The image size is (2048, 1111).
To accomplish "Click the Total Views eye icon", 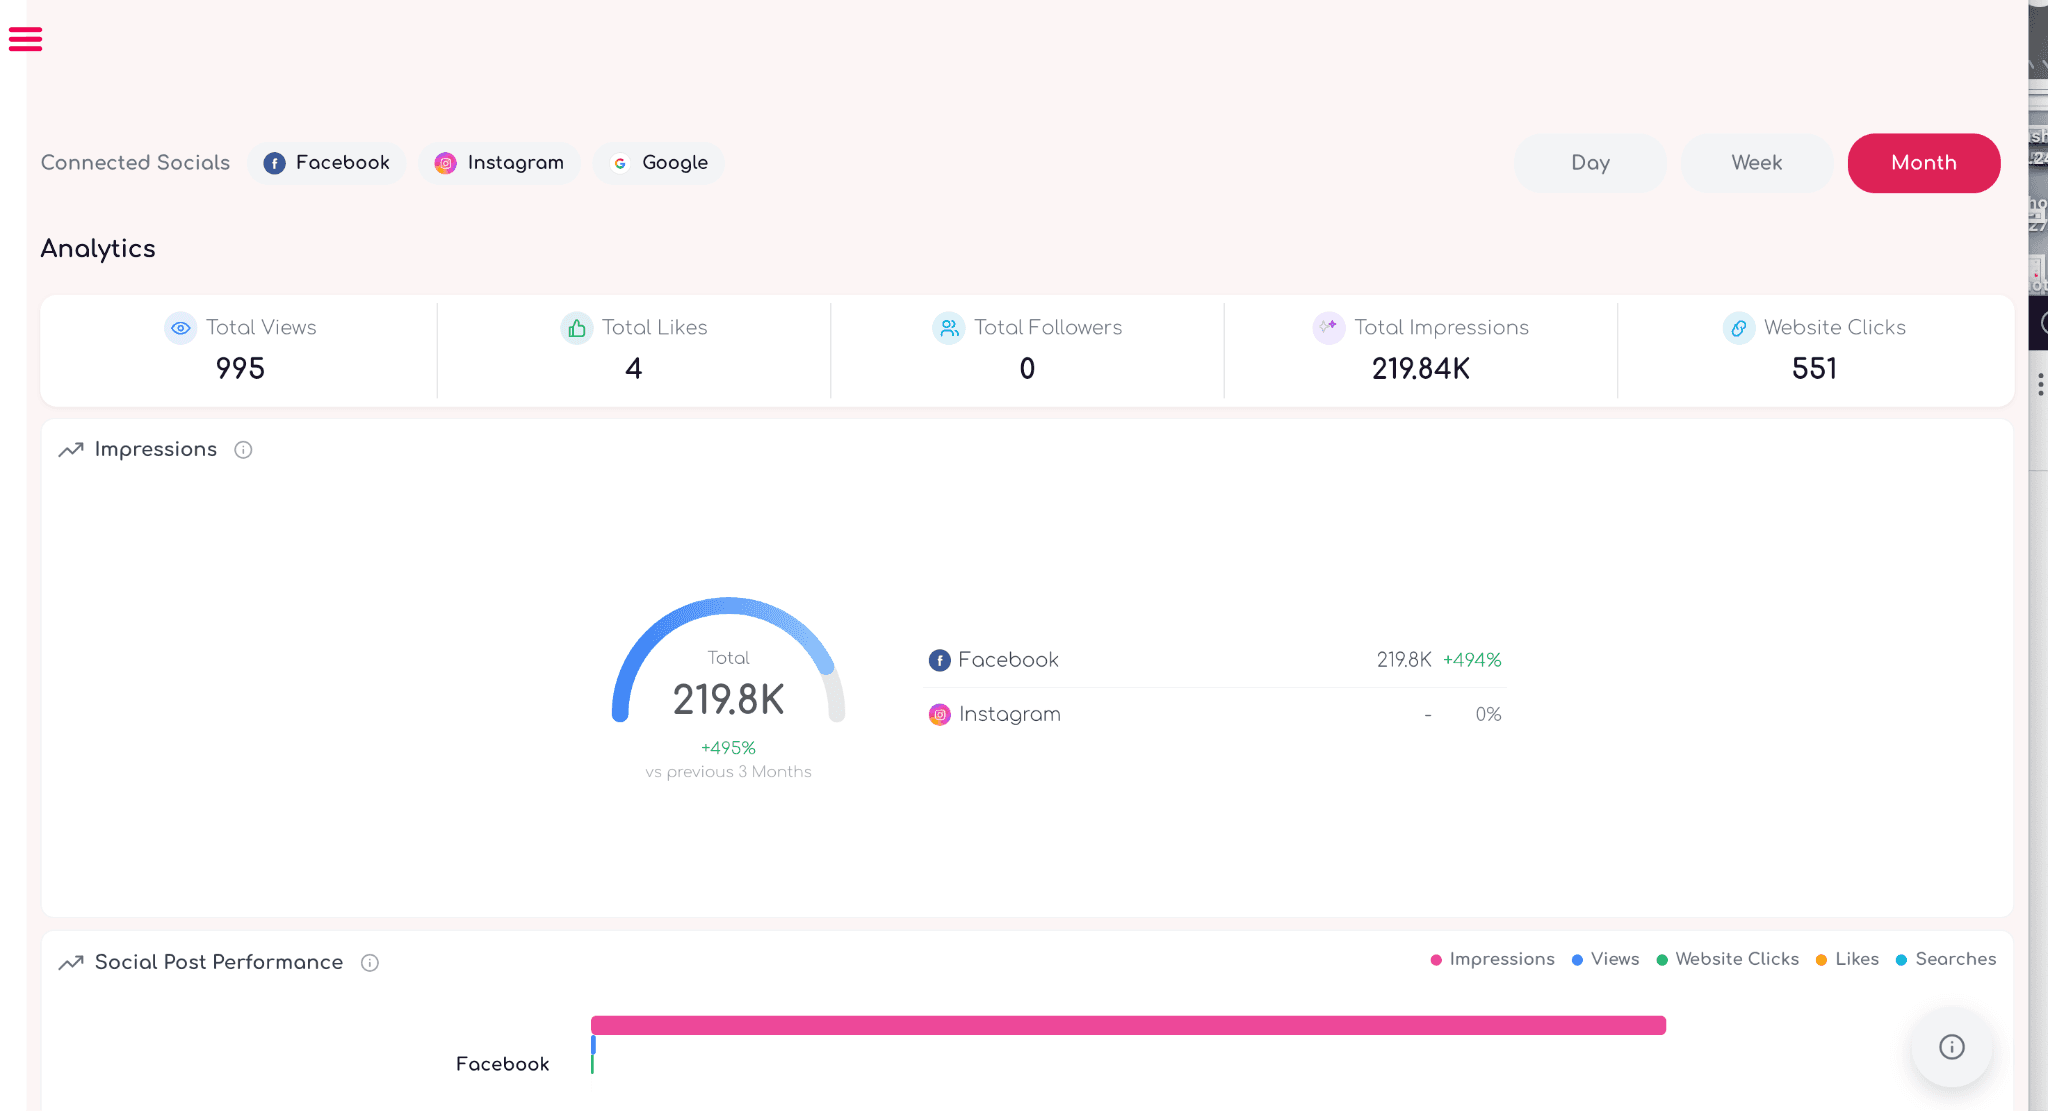I will click(180, 328).
